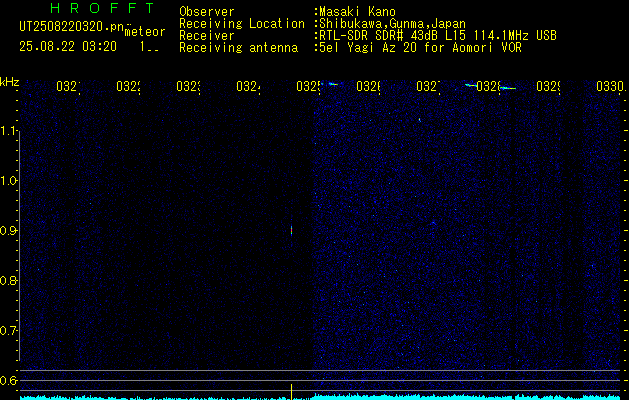The width and height of the screenshot is (629, 400).
Task: Click 5el Yagi Az 20 antenna text
Action: pos(420,48)
